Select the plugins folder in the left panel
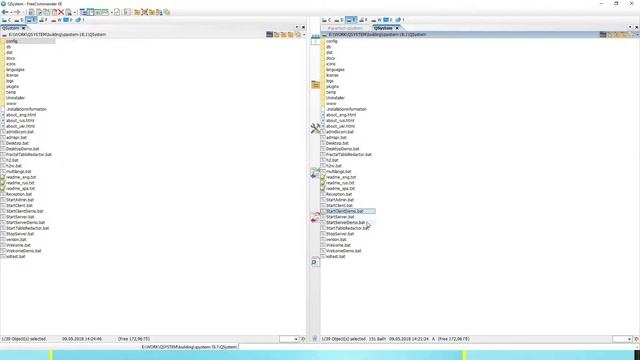 click(x=12, y=87)
